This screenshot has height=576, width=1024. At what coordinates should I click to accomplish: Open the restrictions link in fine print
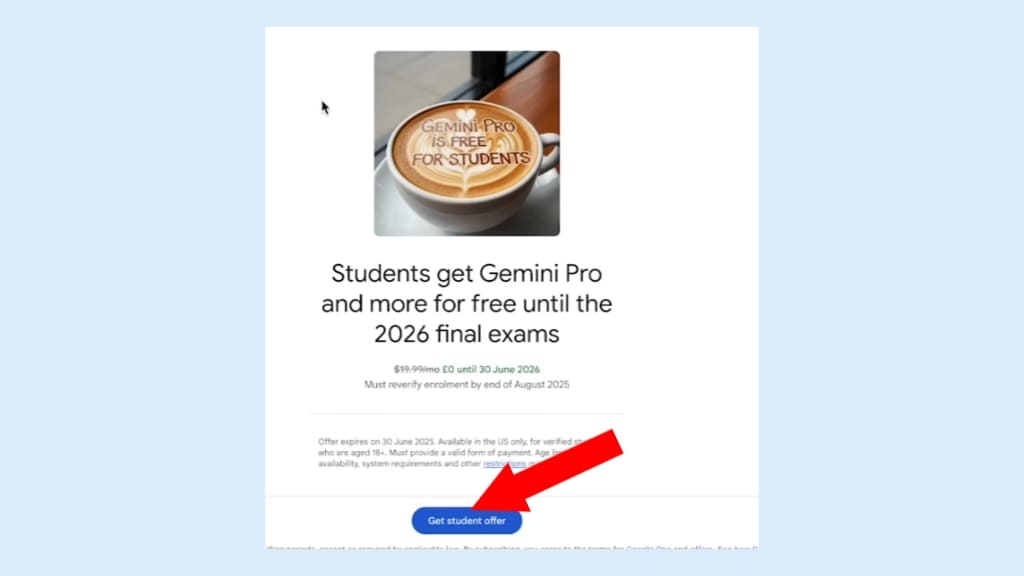(504, 464)
